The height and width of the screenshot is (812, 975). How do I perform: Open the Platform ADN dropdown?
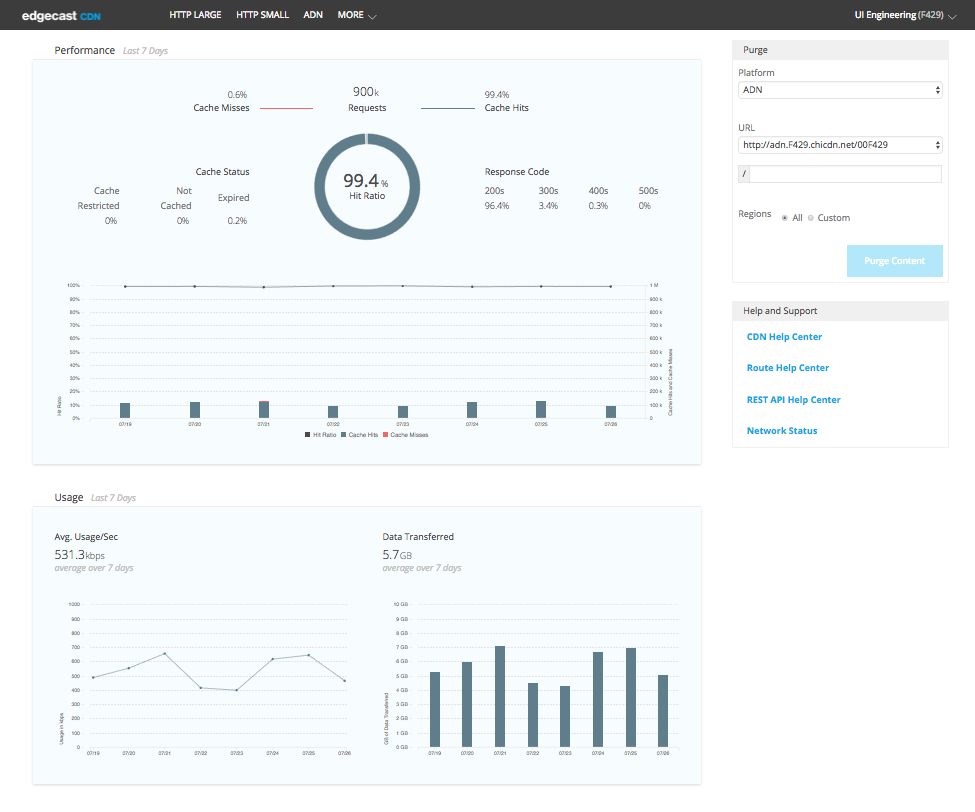tap(839, 90)
